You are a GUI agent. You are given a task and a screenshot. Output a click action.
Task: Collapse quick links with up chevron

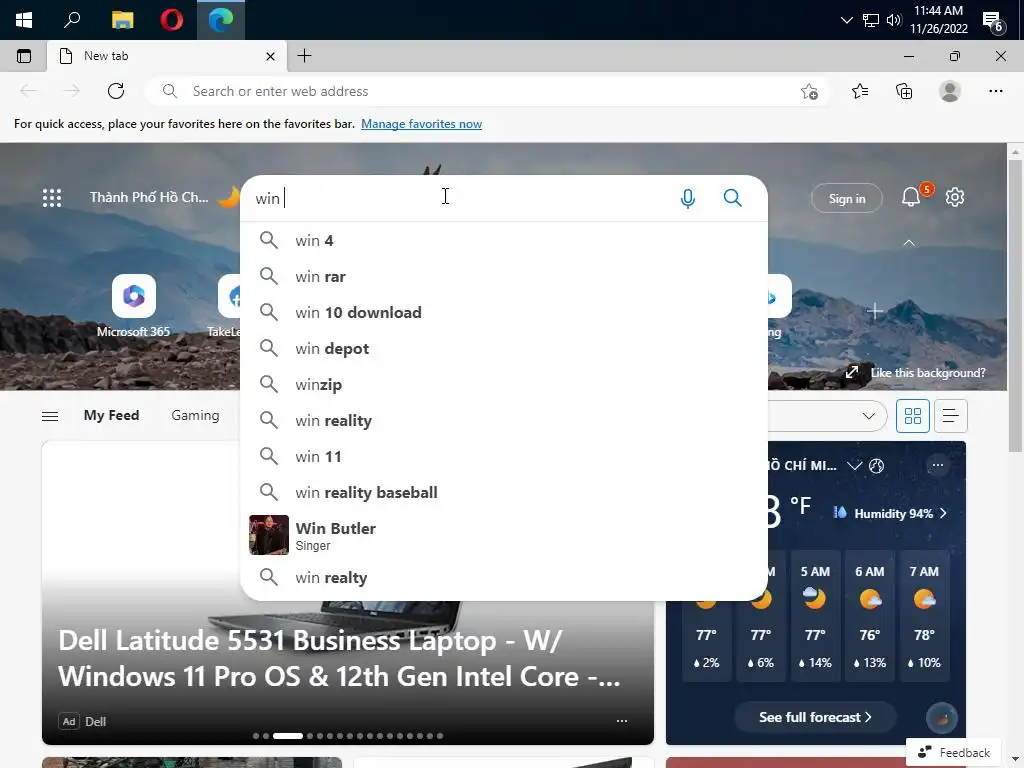908,243
